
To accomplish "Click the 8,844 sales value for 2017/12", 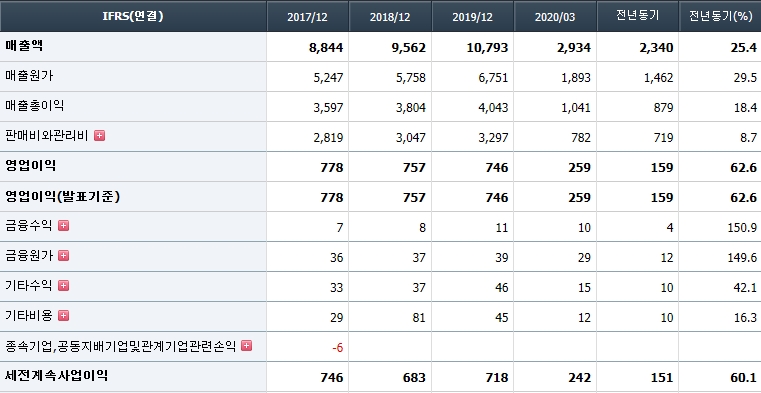I will [326, 48].
